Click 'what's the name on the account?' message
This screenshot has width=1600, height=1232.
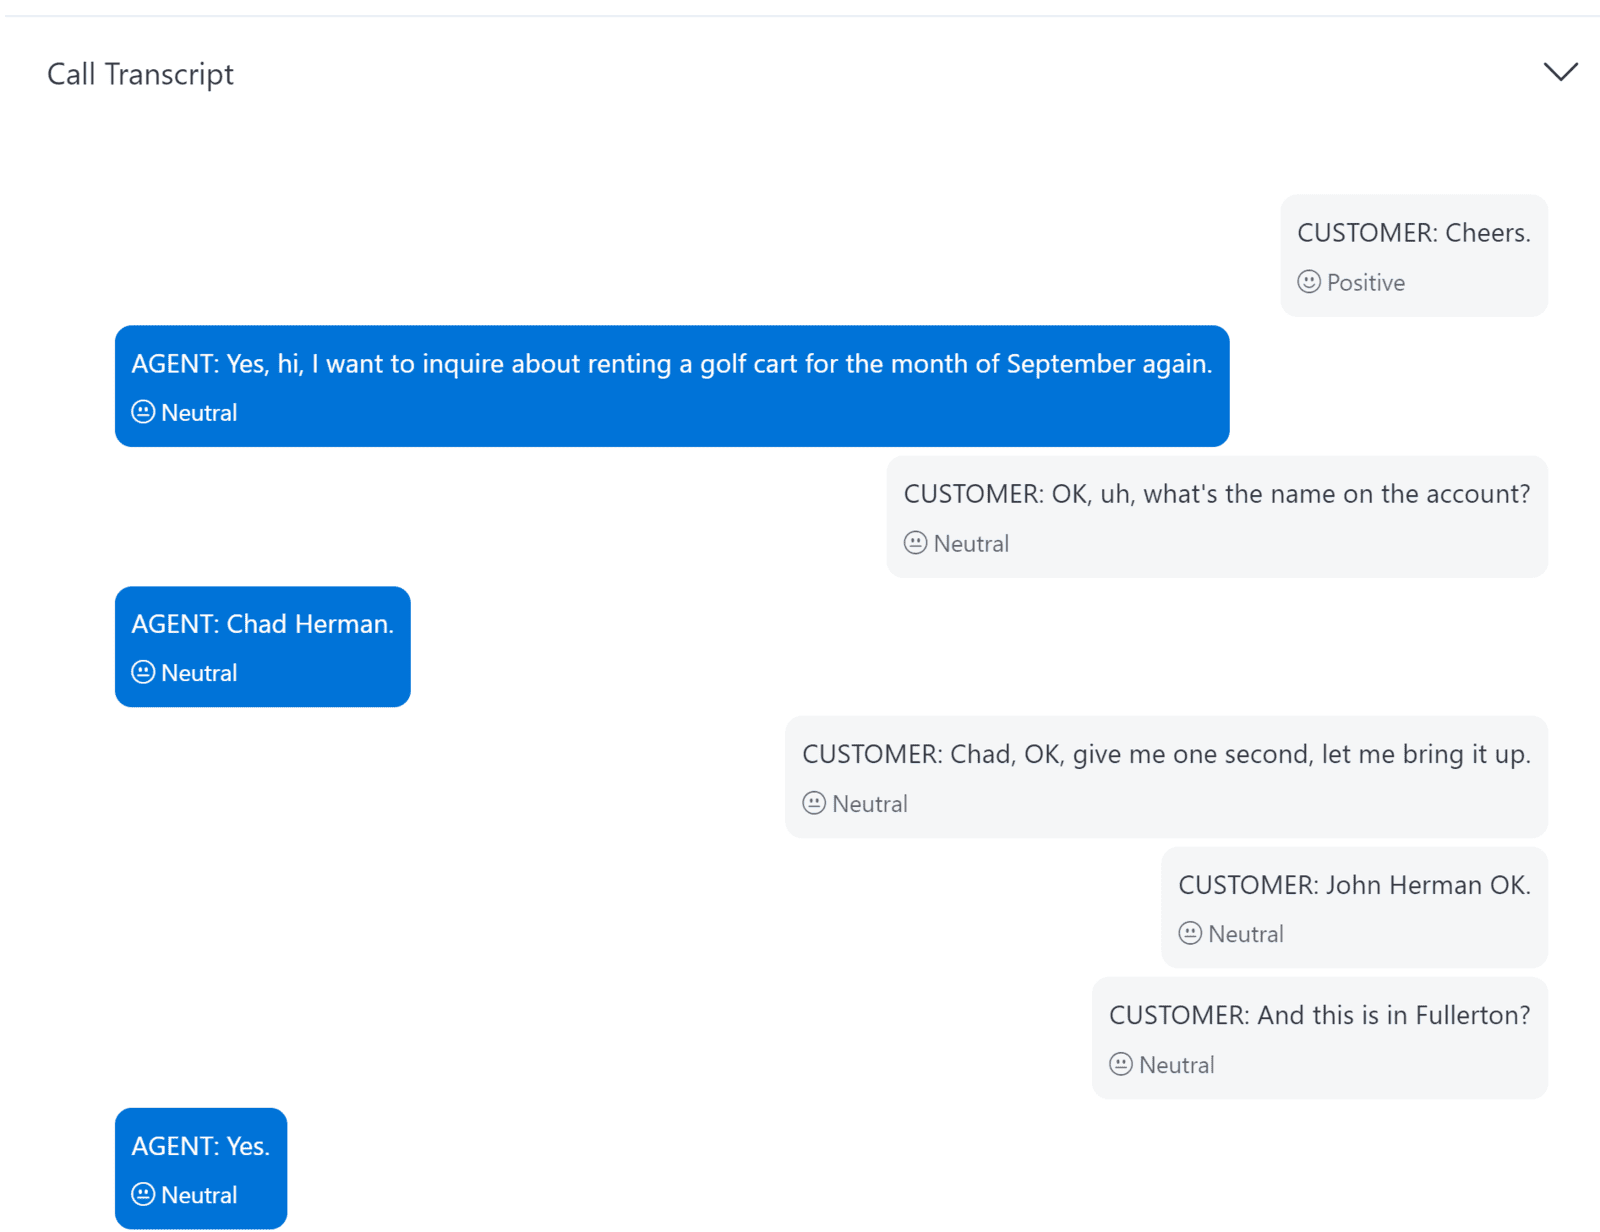tap(1216, 494)
